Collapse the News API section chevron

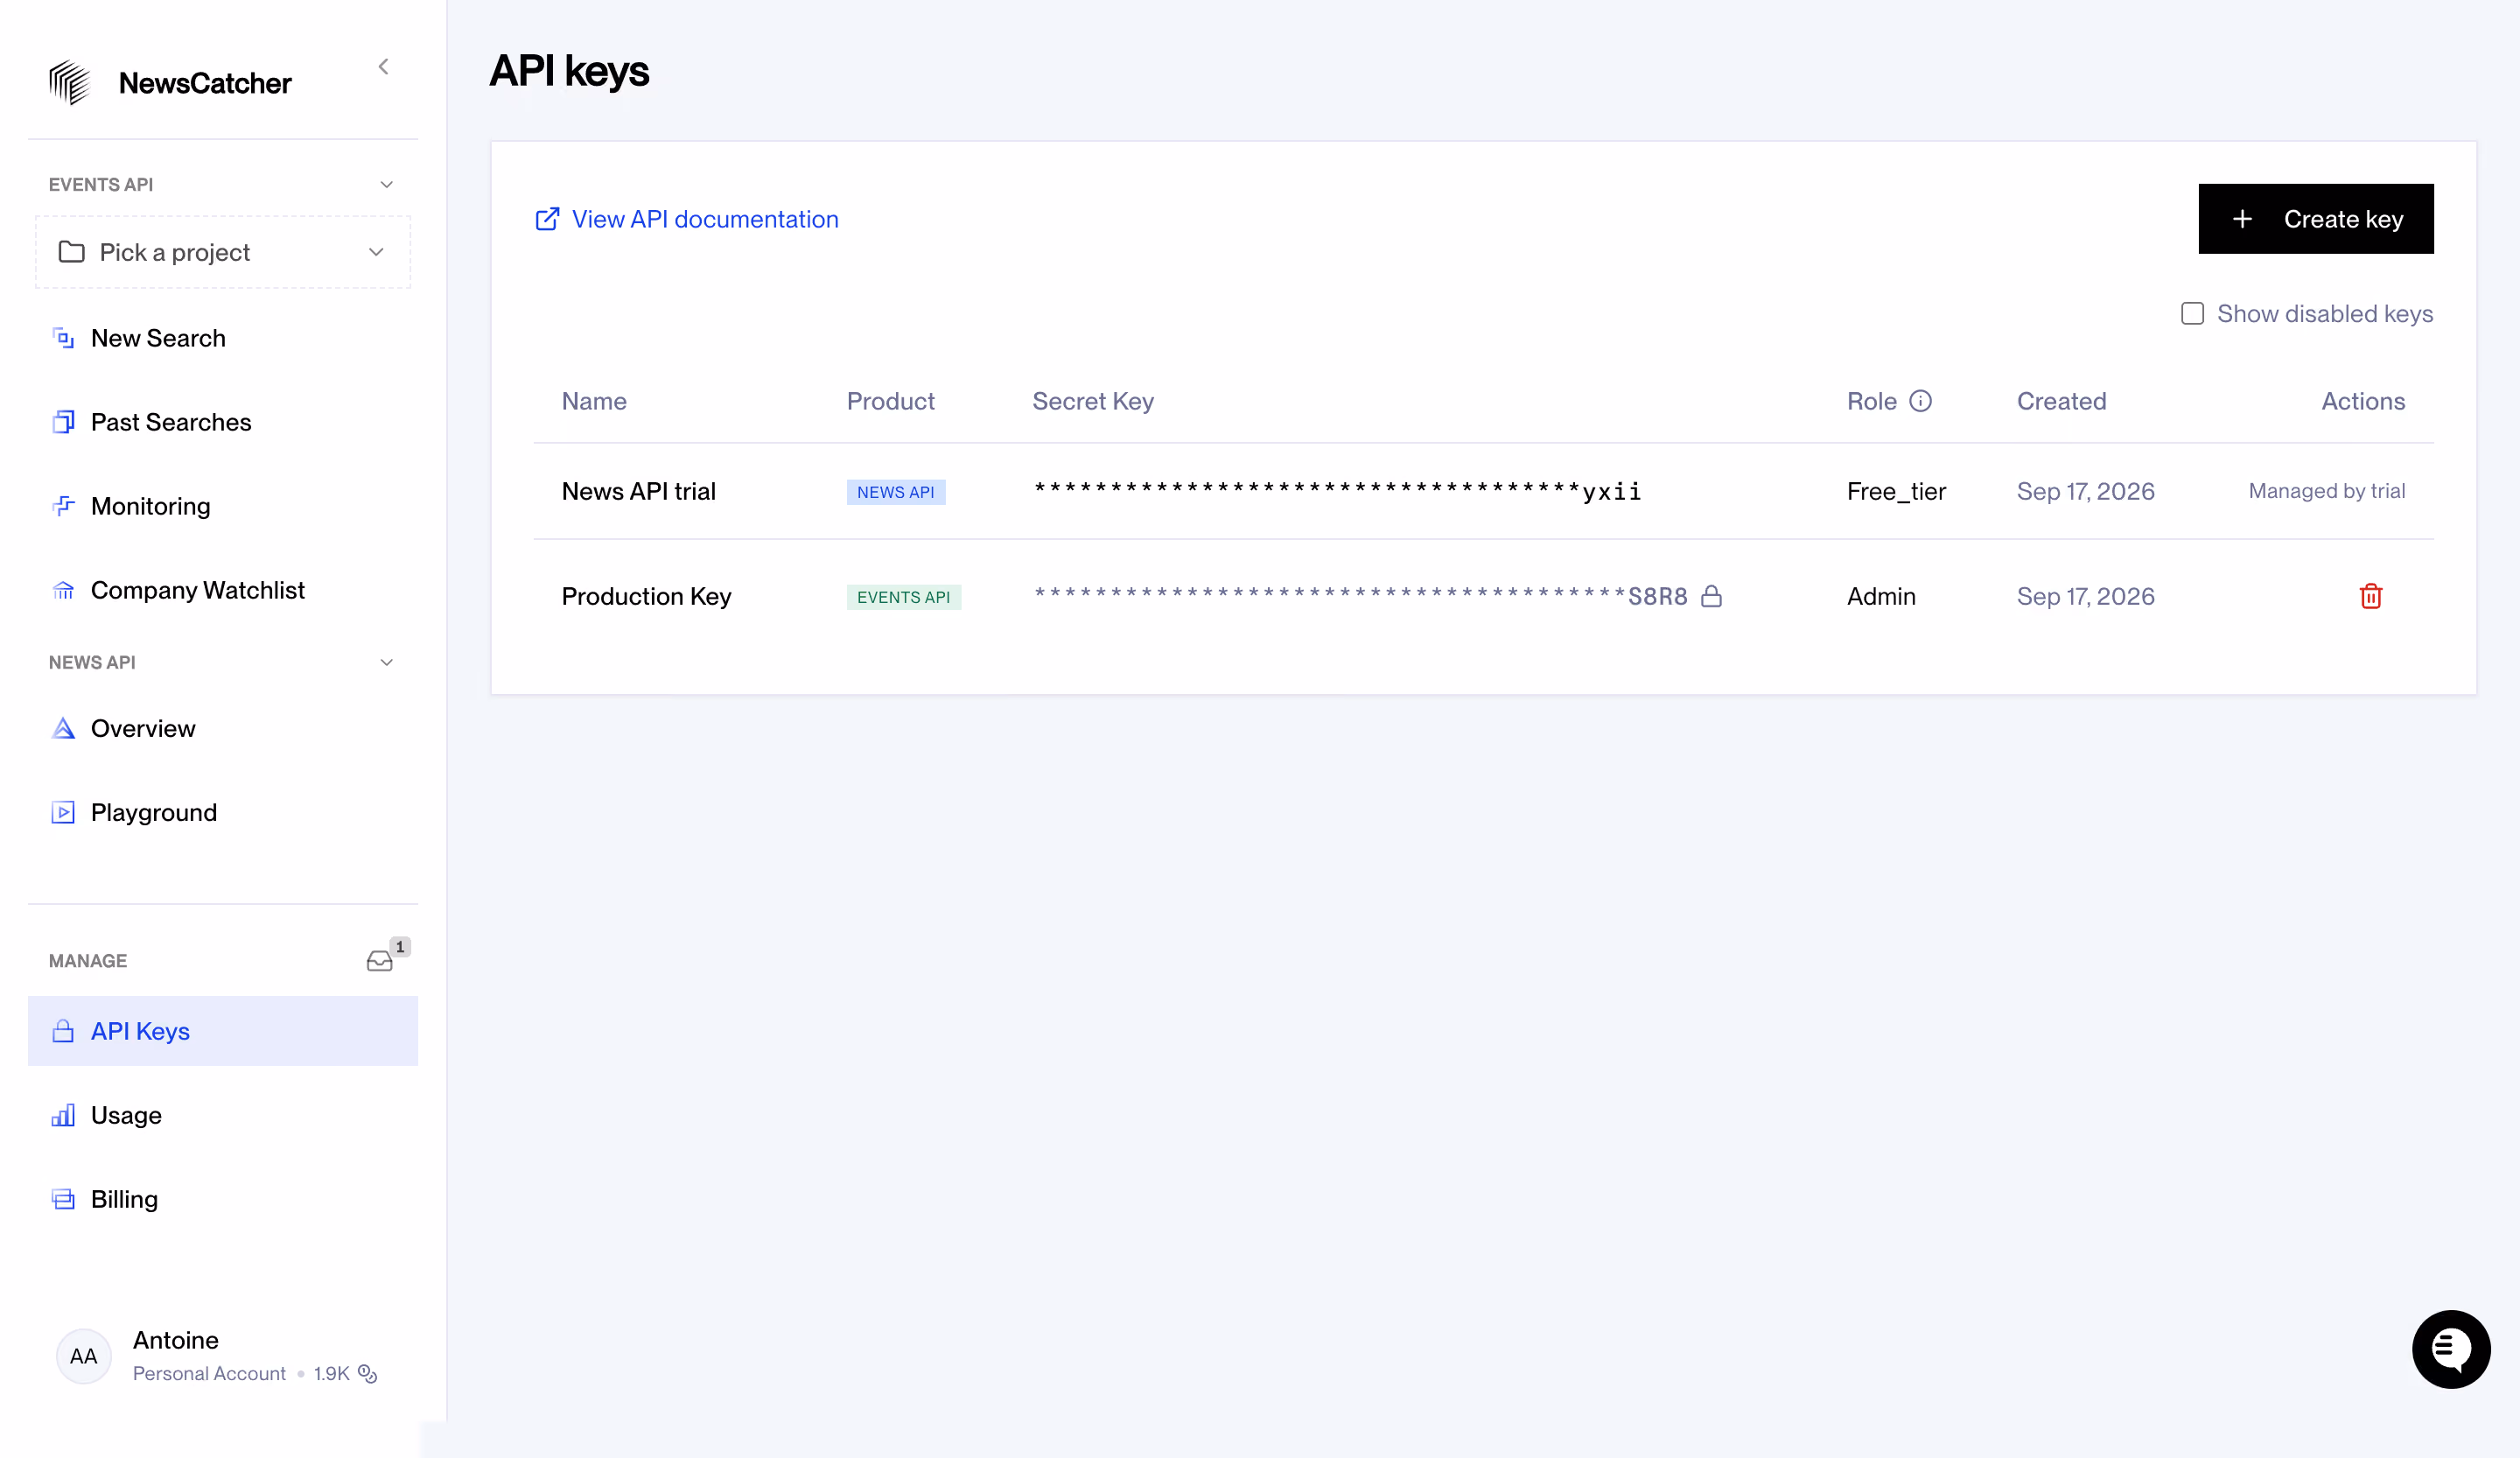[387, 663]
